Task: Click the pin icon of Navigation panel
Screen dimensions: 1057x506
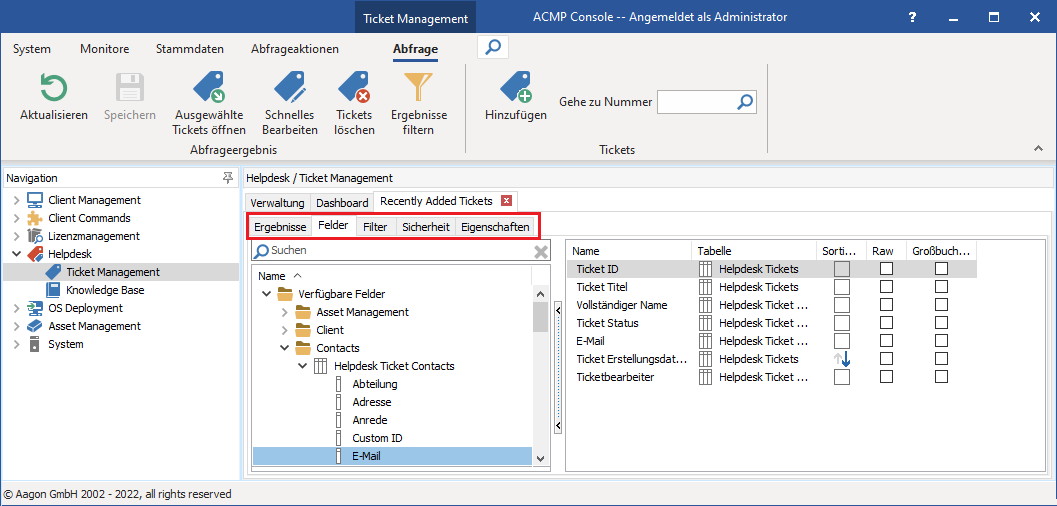Action: click(x=229, y=178)
